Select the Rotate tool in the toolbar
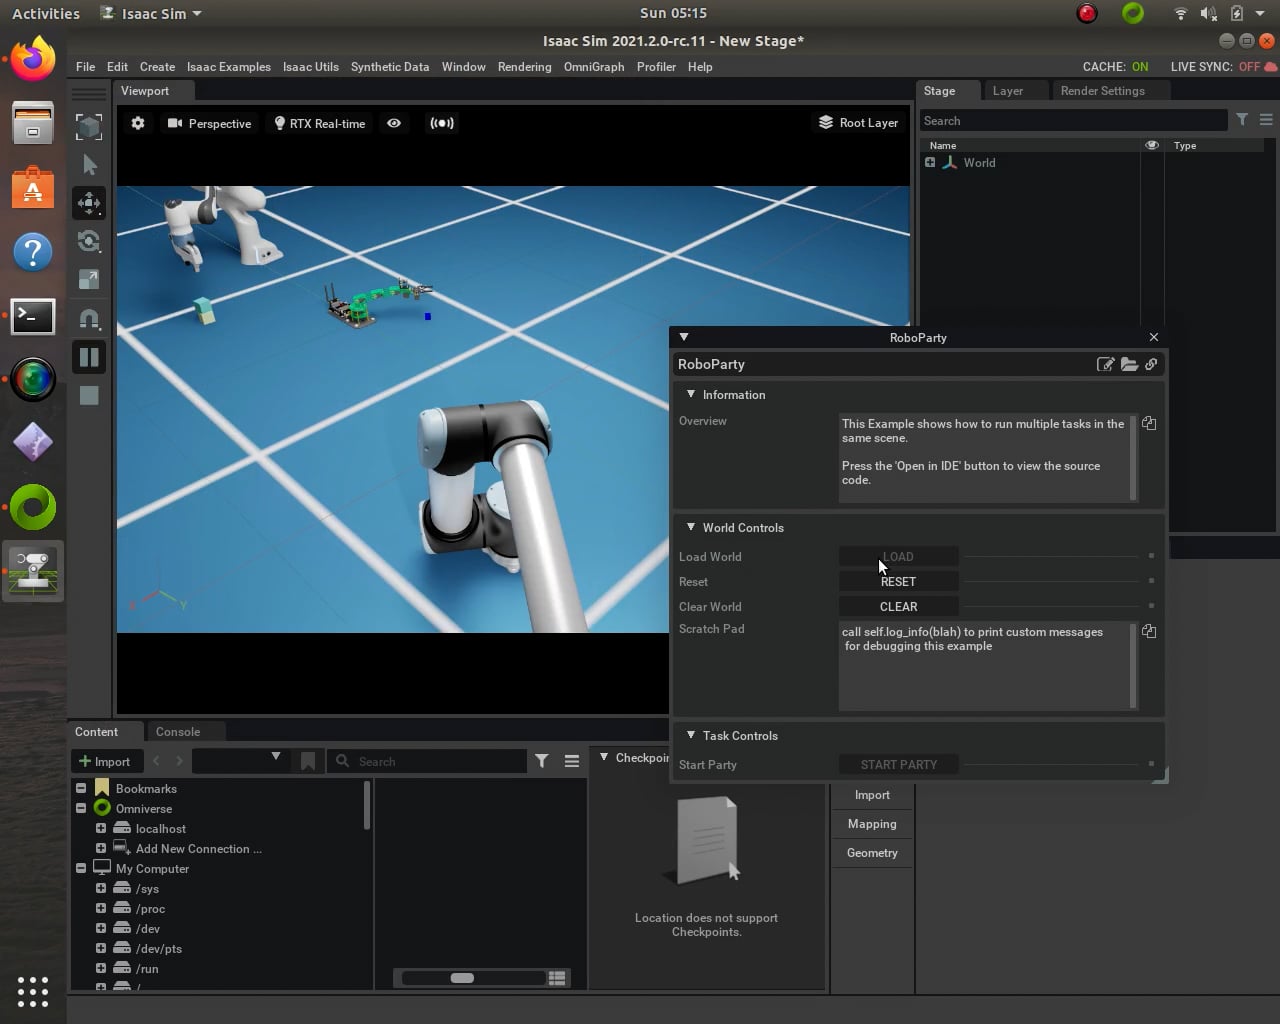1280x1024 pixels. [89, 241]
